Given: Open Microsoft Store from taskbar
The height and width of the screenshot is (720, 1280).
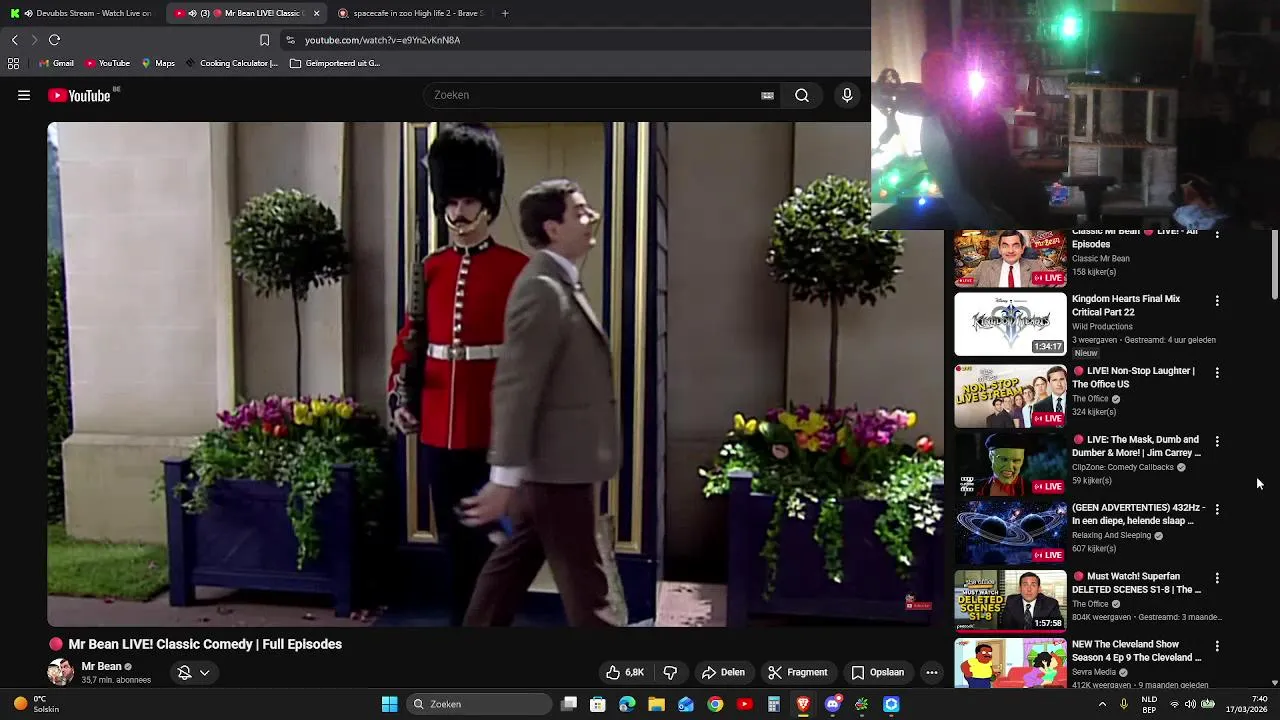Looking at the screenshot, I should pyautogui.click(x=598, y=704).
